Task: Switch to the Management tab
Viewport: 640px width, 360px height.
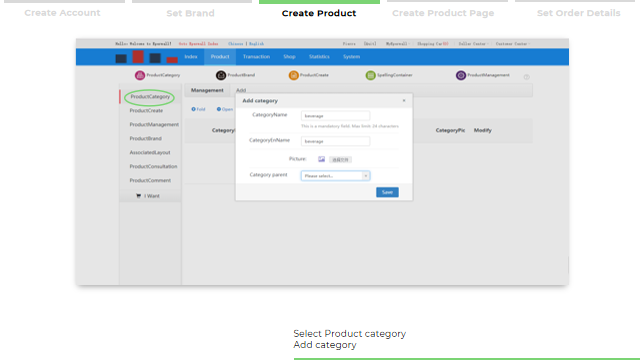Action: click(x=207, y=90)
